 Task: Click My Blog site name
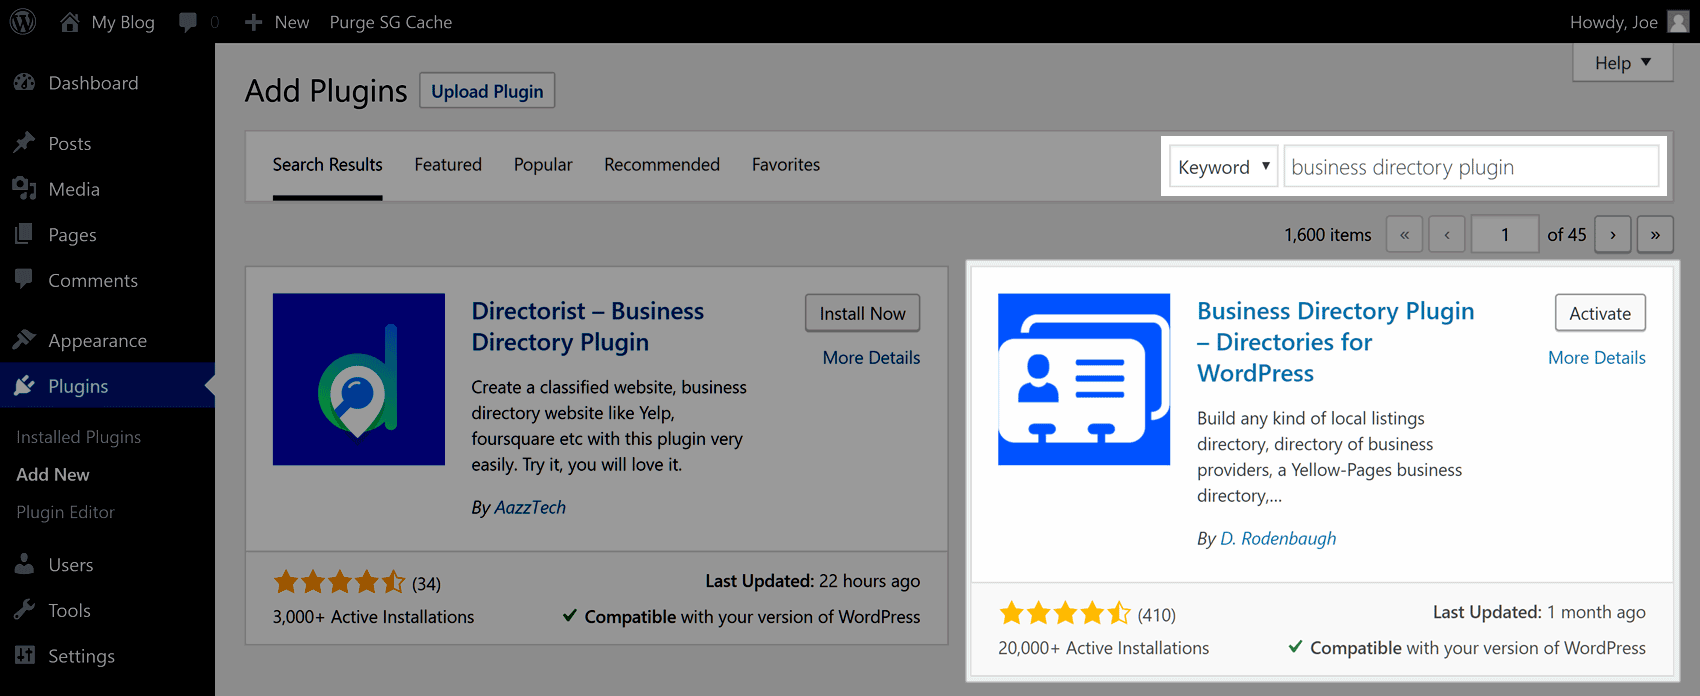123,22
